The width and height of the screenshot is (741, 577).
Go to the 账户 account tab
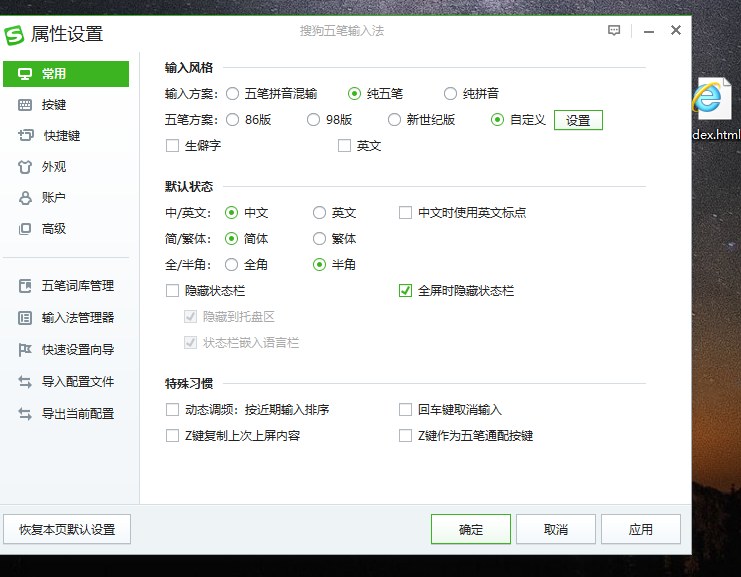(66, 198)
